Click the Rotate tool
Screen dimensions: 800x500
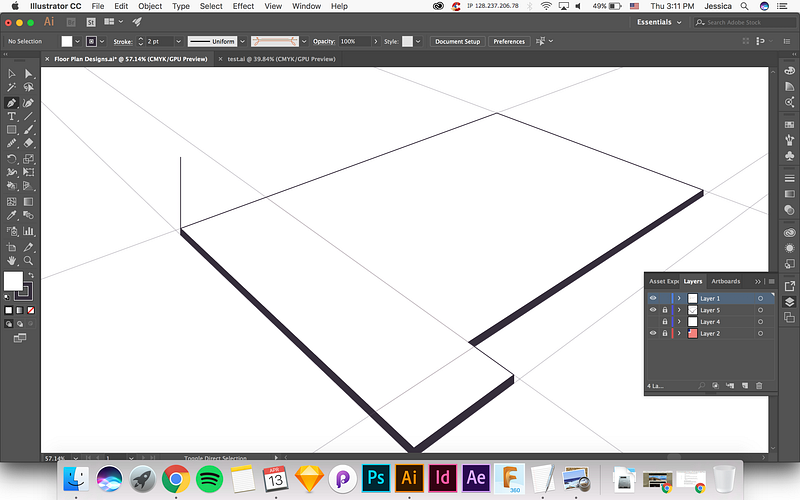pyautogui.click(x=11, y=159)
